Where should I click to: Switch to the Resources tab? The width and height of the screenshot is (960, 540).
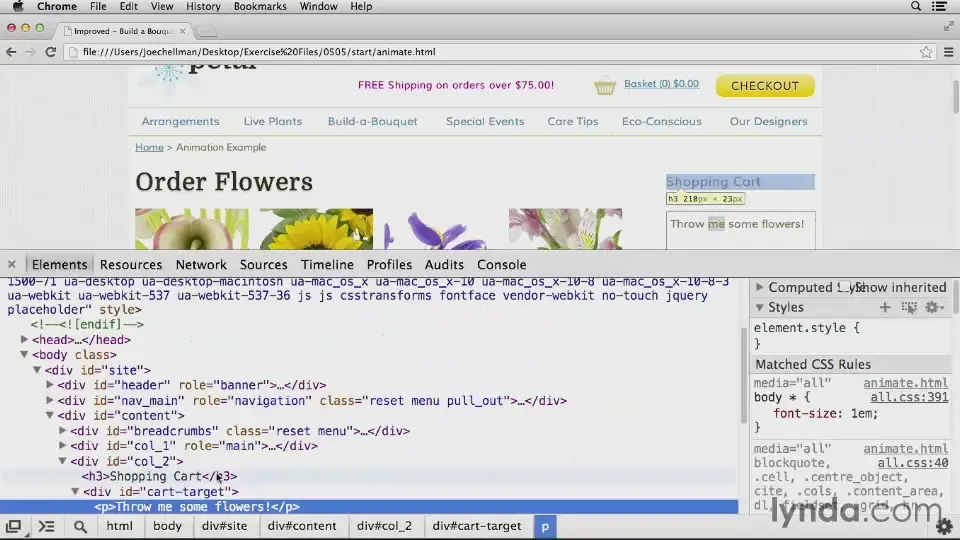click(131, 264)
